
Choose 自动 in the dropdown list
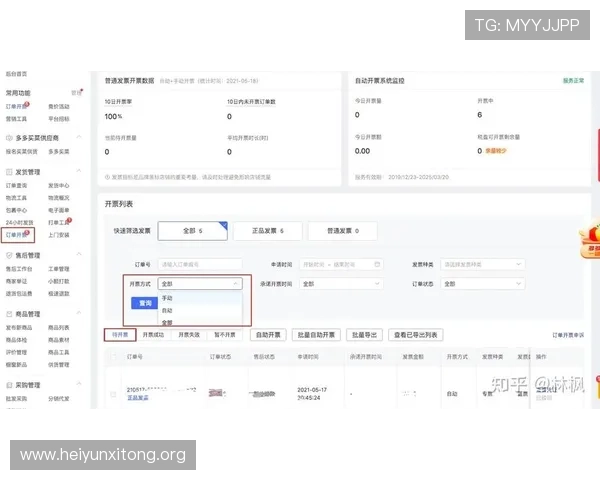[200, 310]
